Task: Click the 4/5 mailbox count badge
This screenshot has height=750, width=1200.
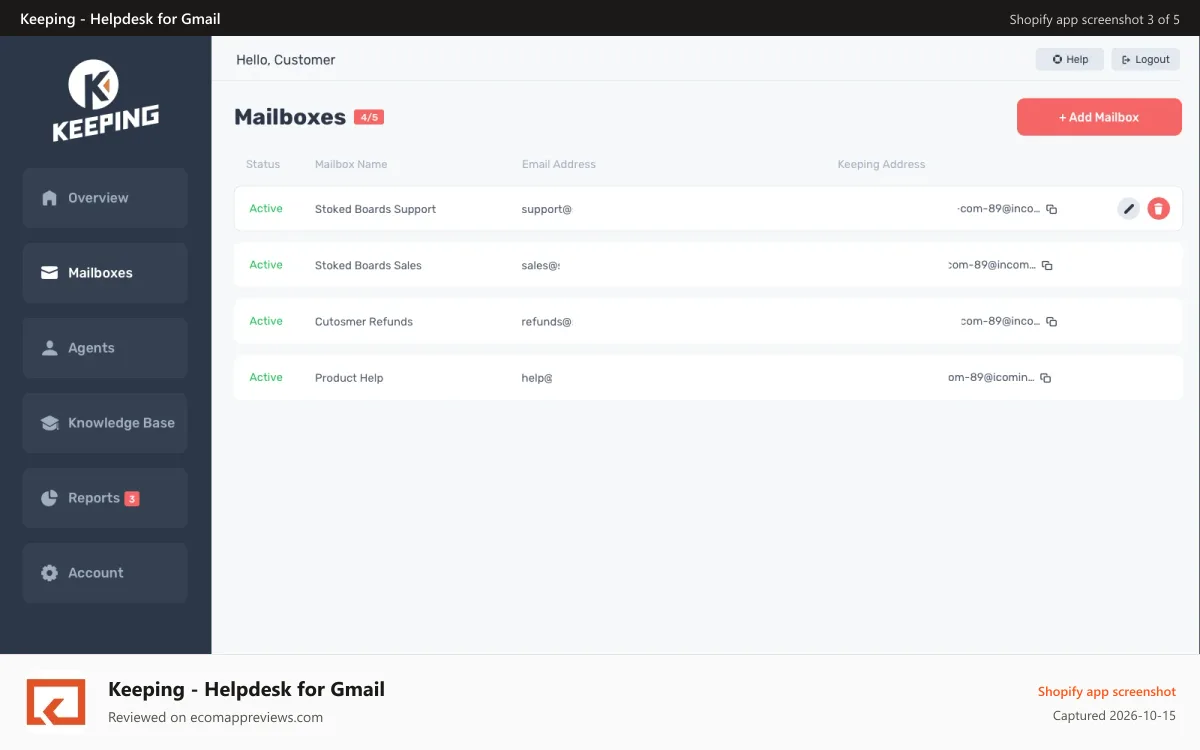Action: [369, 117]
